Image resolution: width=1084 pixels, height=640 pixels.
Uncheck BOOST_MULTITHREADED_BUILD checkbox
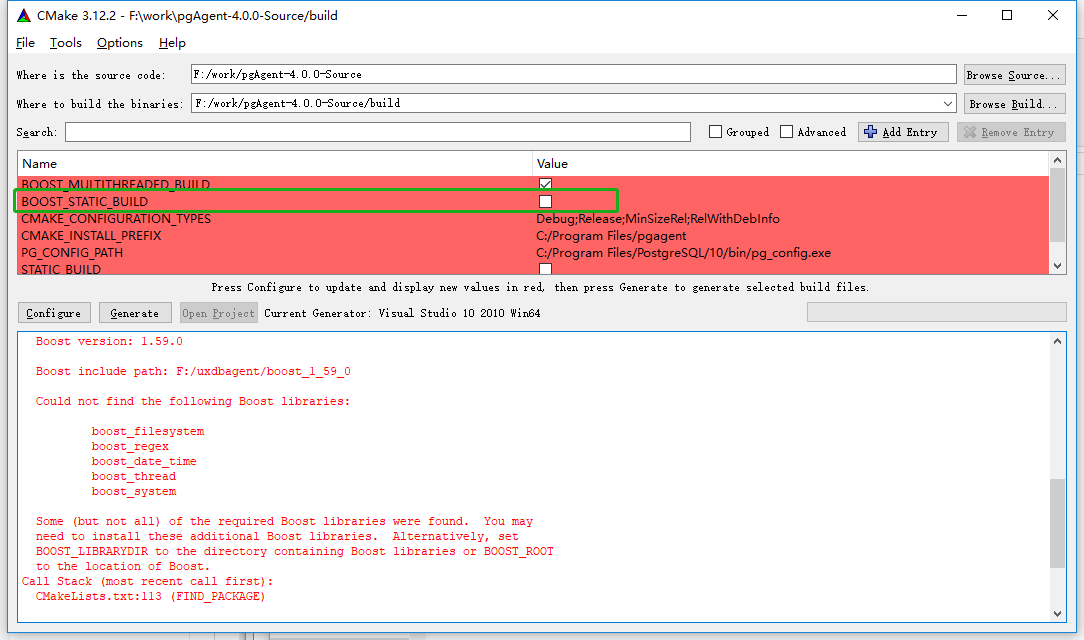click(545, 184)
